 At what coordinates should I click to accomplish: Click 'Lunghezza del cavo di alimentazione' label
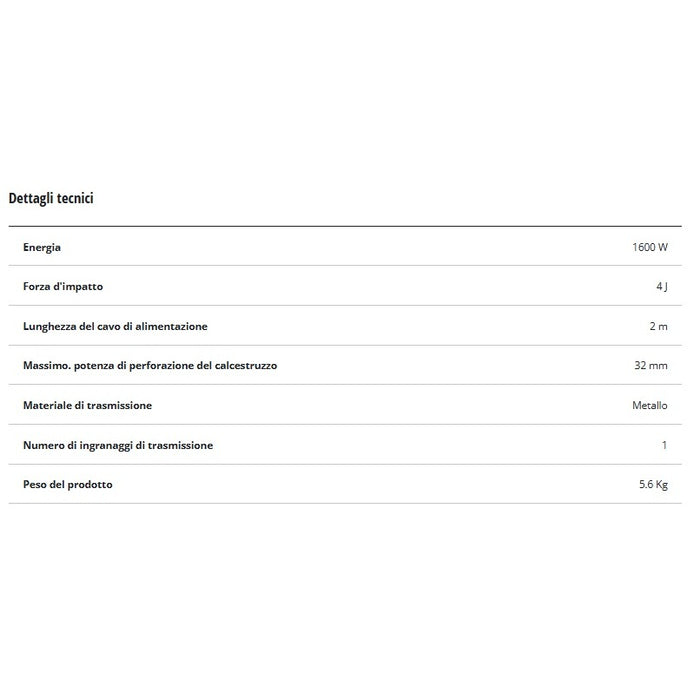coord(115,326)
